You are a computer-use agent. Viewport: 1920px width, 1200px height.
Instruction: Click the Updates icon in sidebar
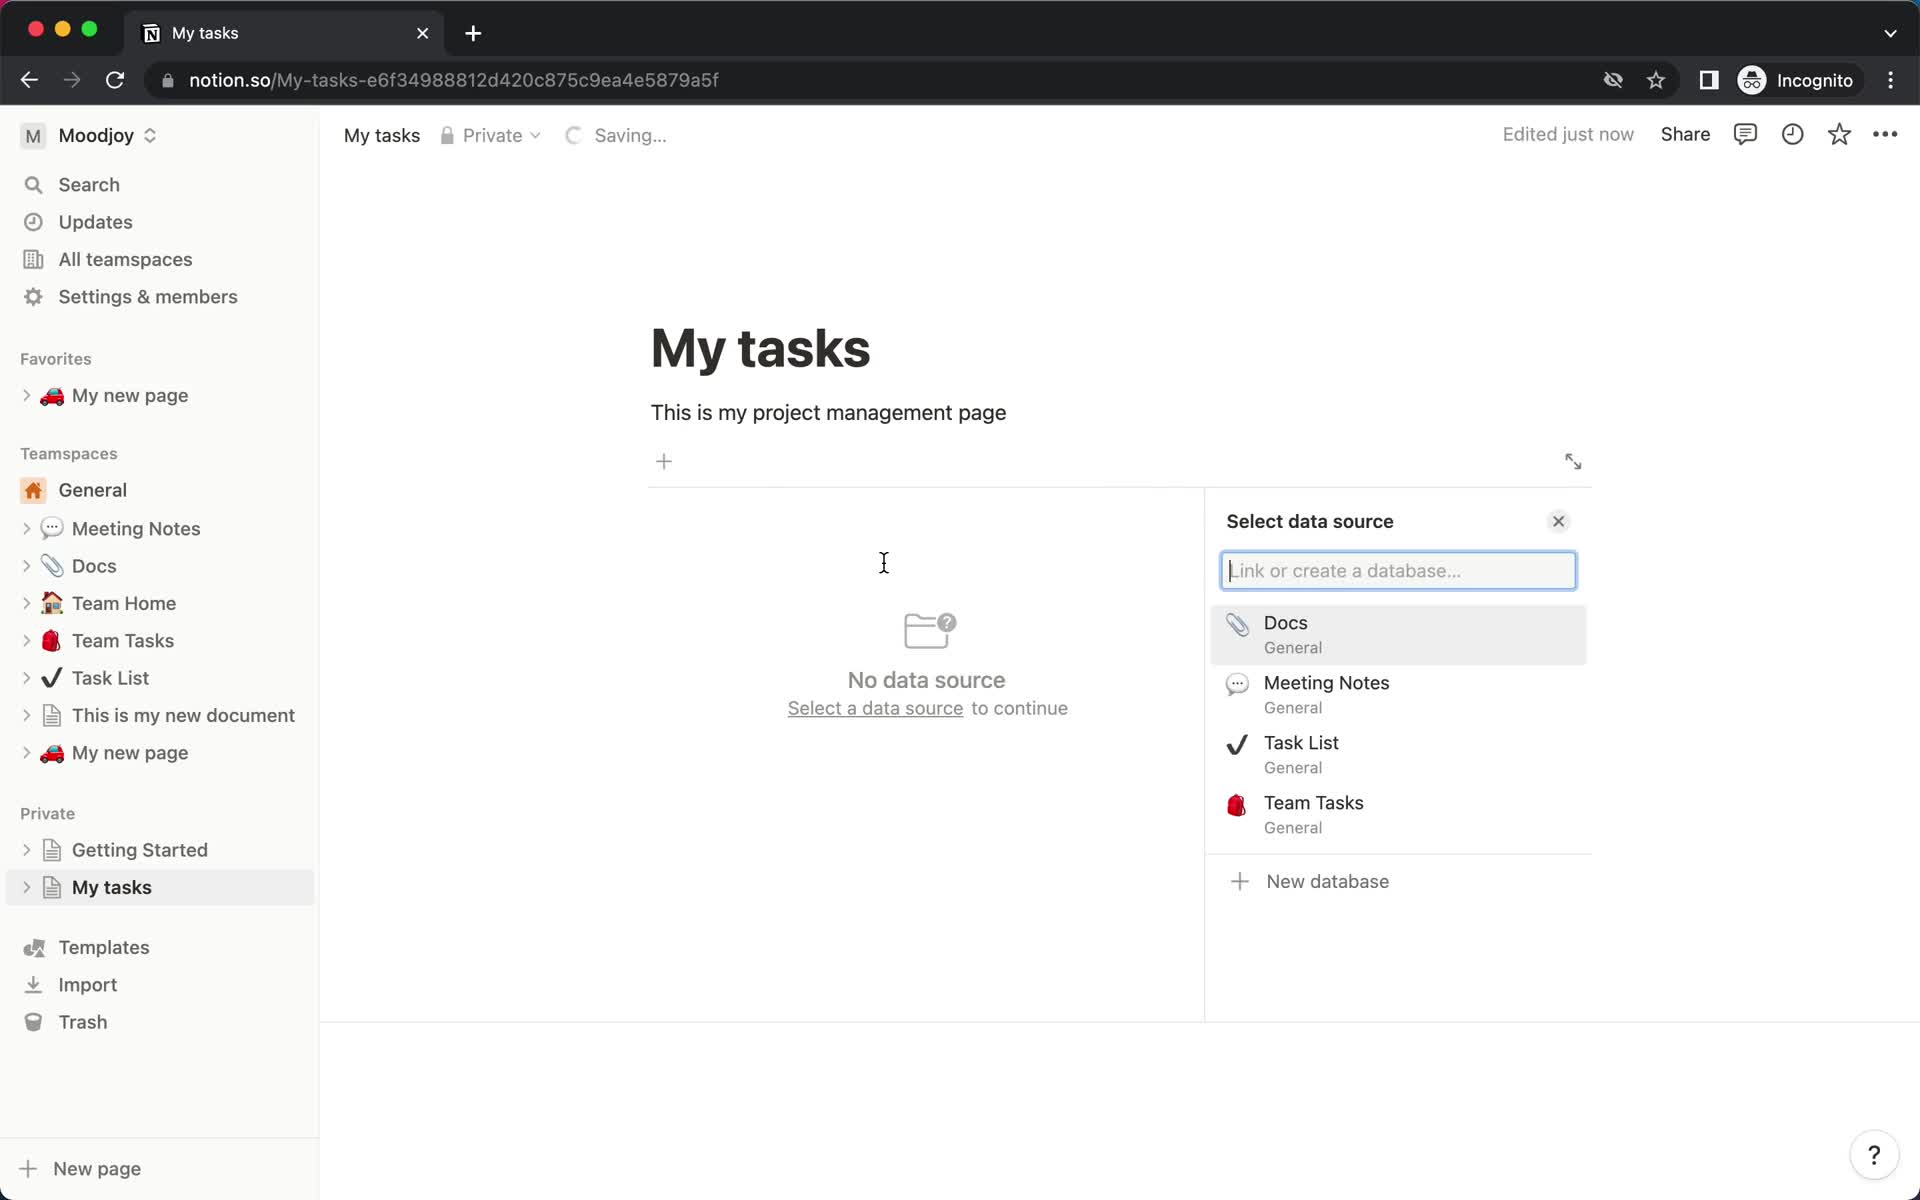point(35,221)
